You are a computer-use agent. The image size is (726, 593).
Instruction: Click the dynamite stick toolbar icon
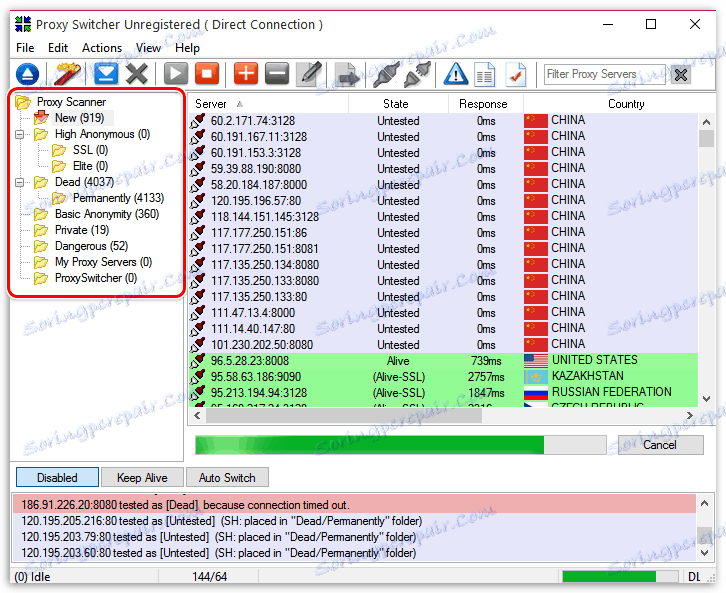[x=67, y=74]
